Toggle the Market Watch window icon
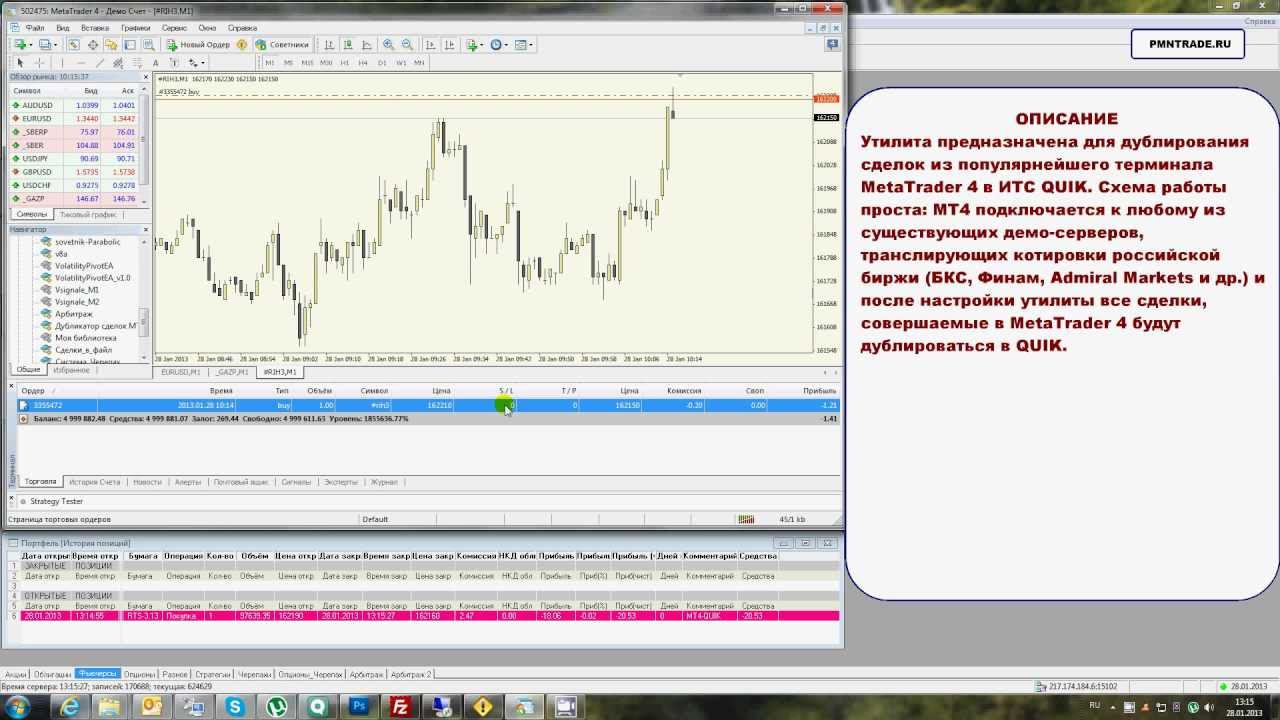Image resolution: width=1280 pixels, height=720 pixels. 74,44
